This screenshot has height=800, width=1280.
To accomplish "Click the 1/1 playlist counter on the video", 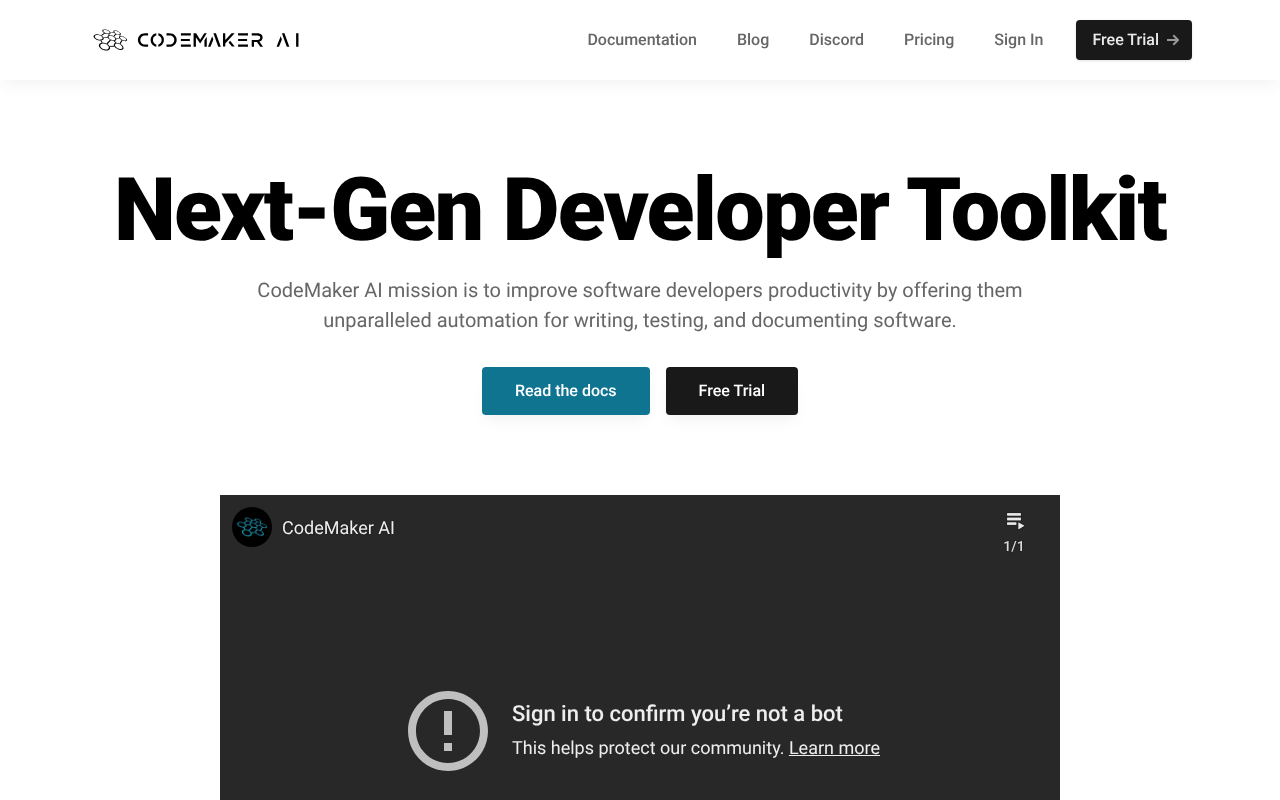I will (x=1013, y=545).
